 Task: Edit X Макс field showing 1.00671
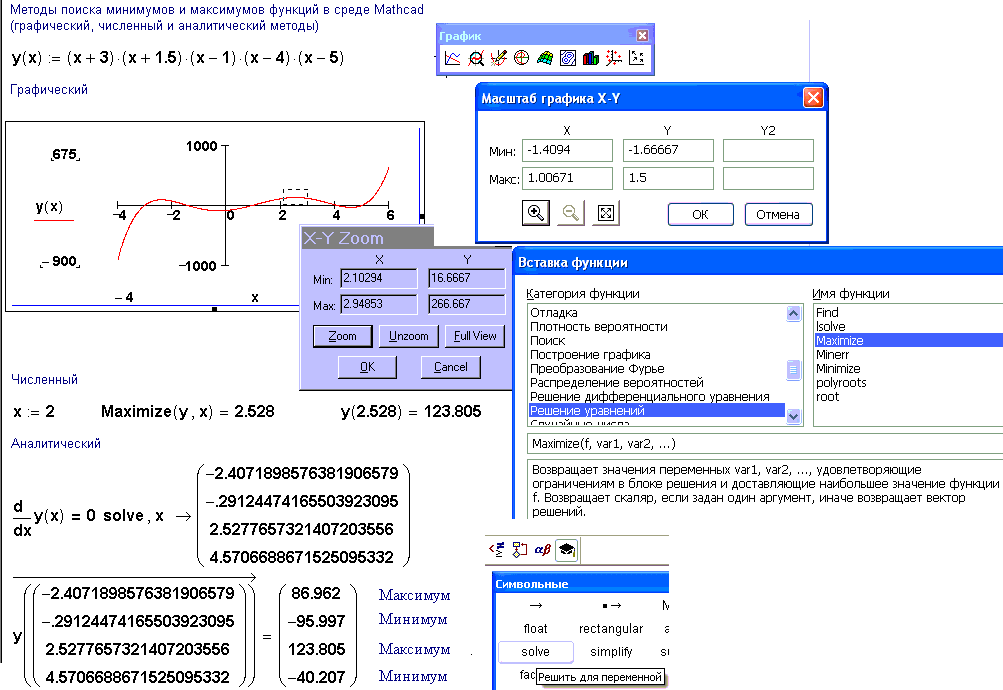567,178
